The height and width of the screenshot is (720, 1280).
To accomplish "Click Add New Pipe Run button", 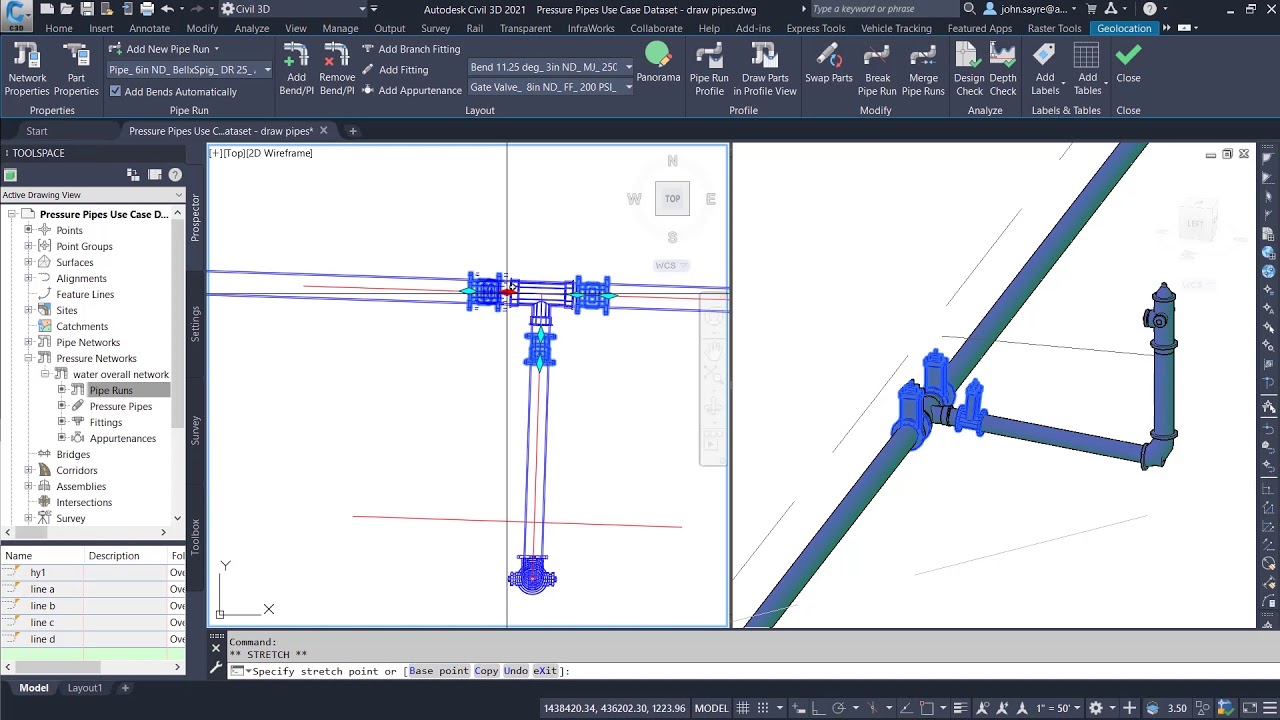I will tap(165, 48).
